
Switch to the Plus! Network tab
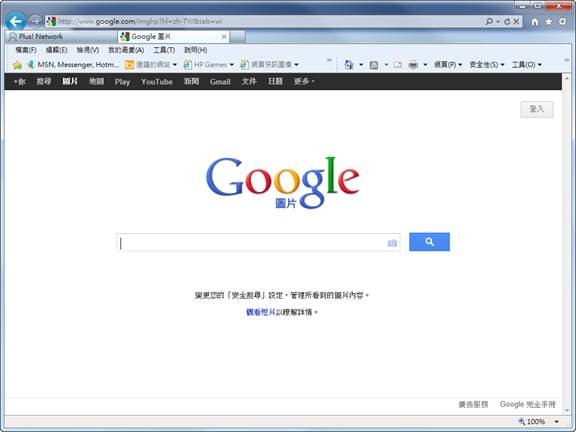click(61, 37)
